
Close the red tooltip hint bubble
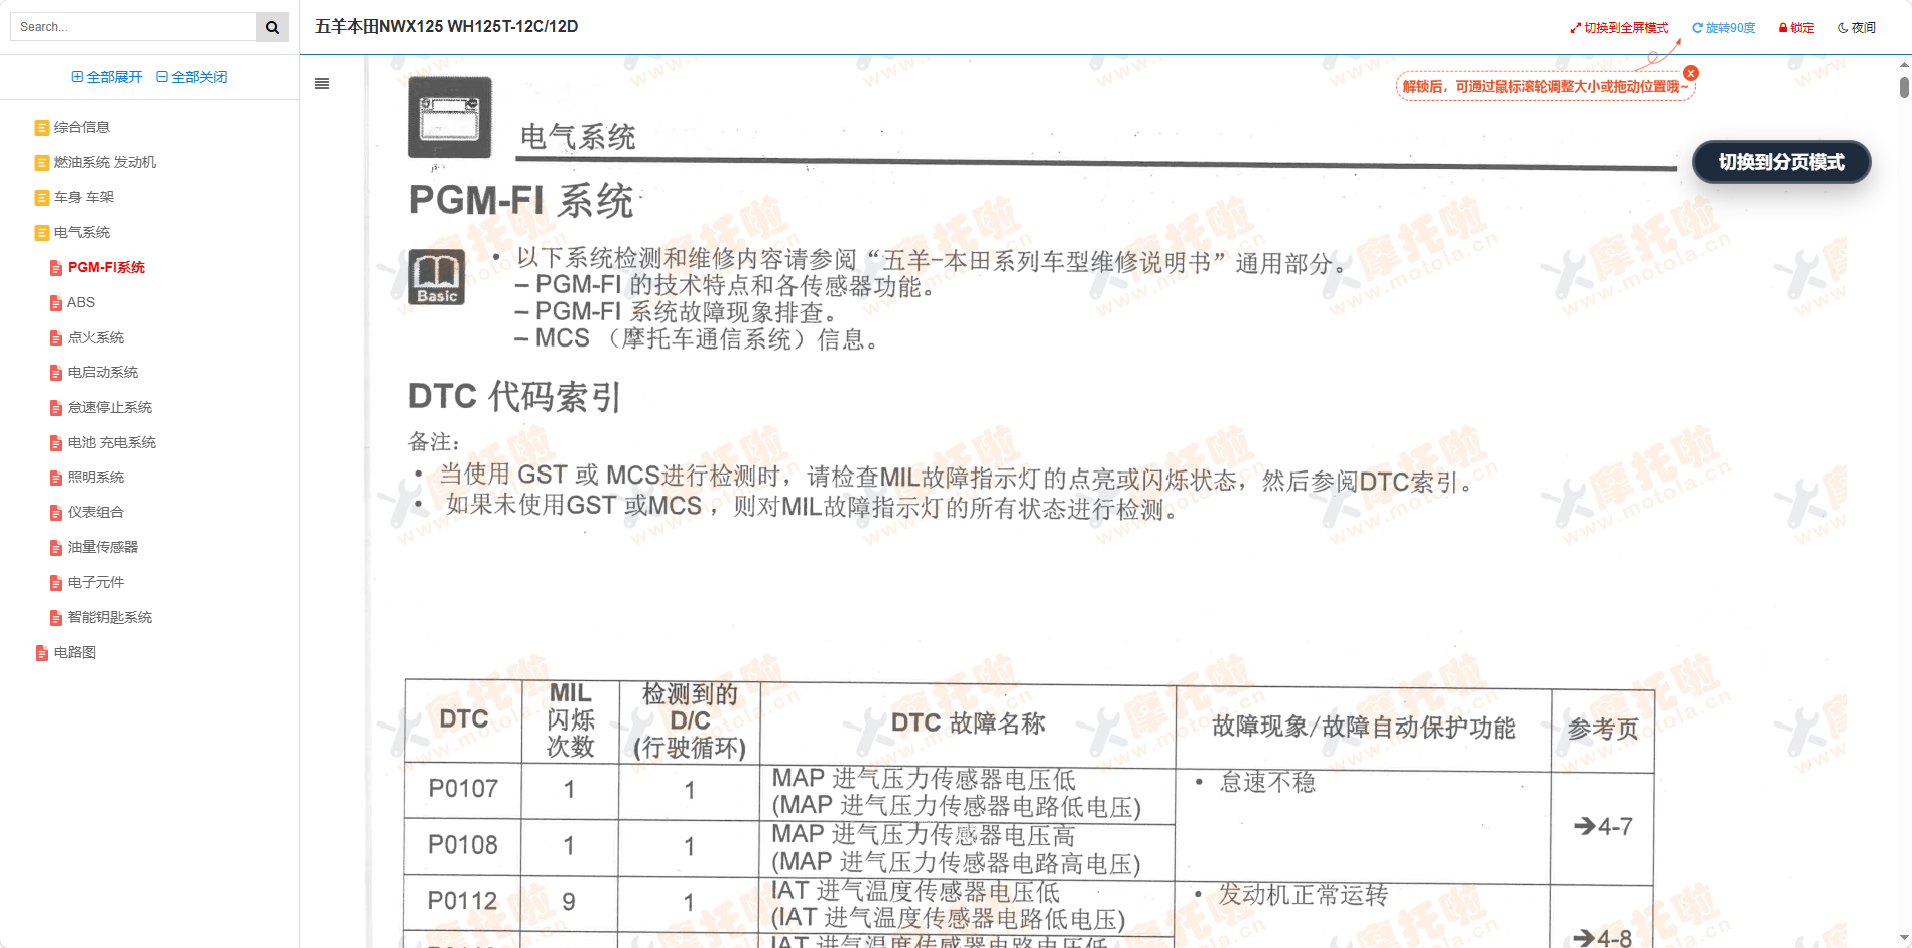coord(1691,73)
